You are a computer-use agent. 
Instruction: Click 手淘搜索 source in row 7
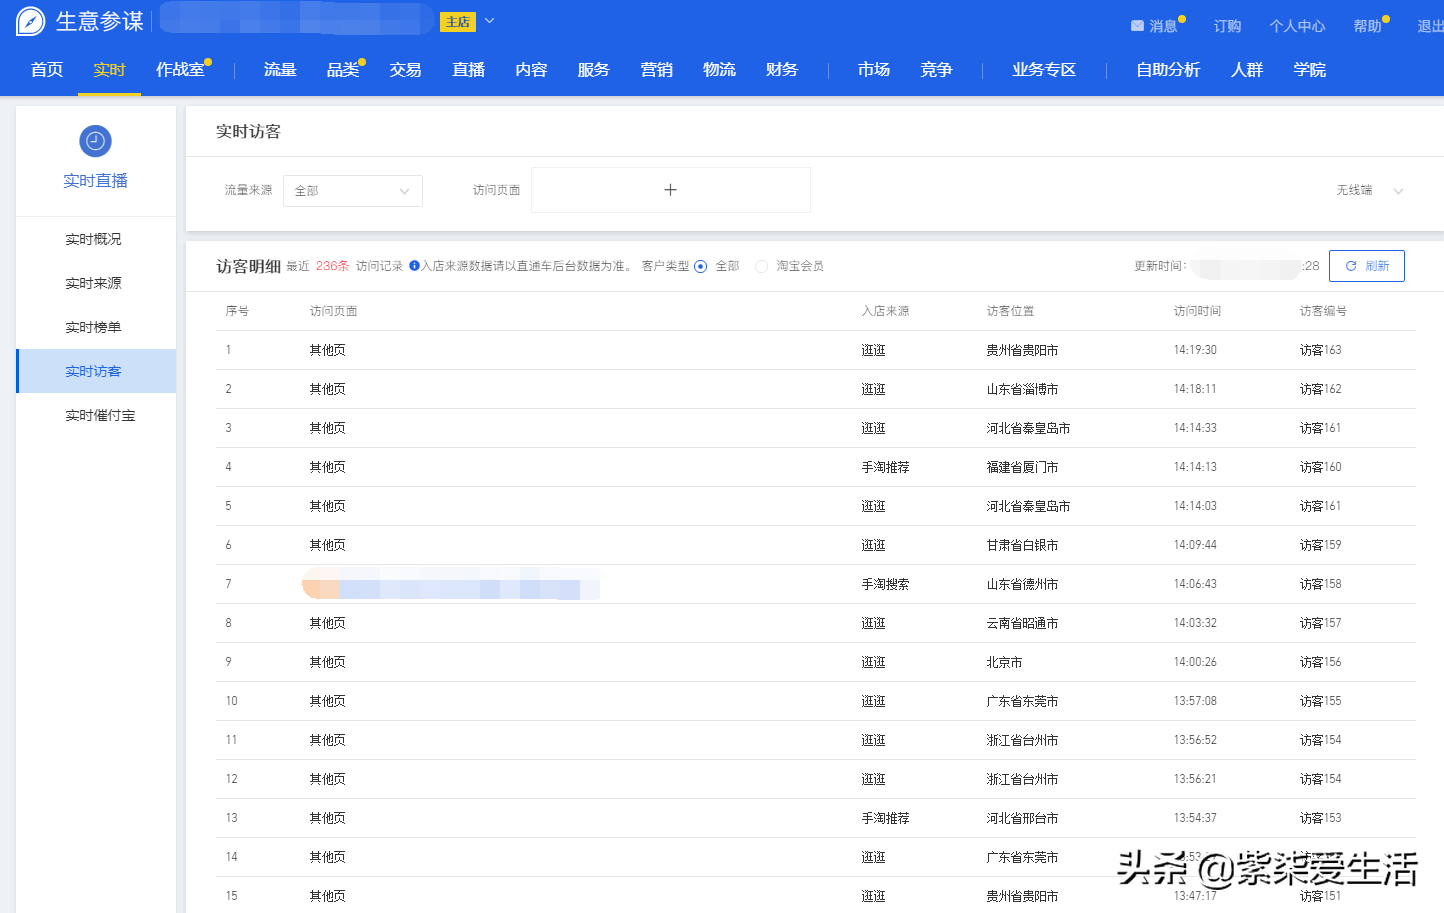click(885, 584)
